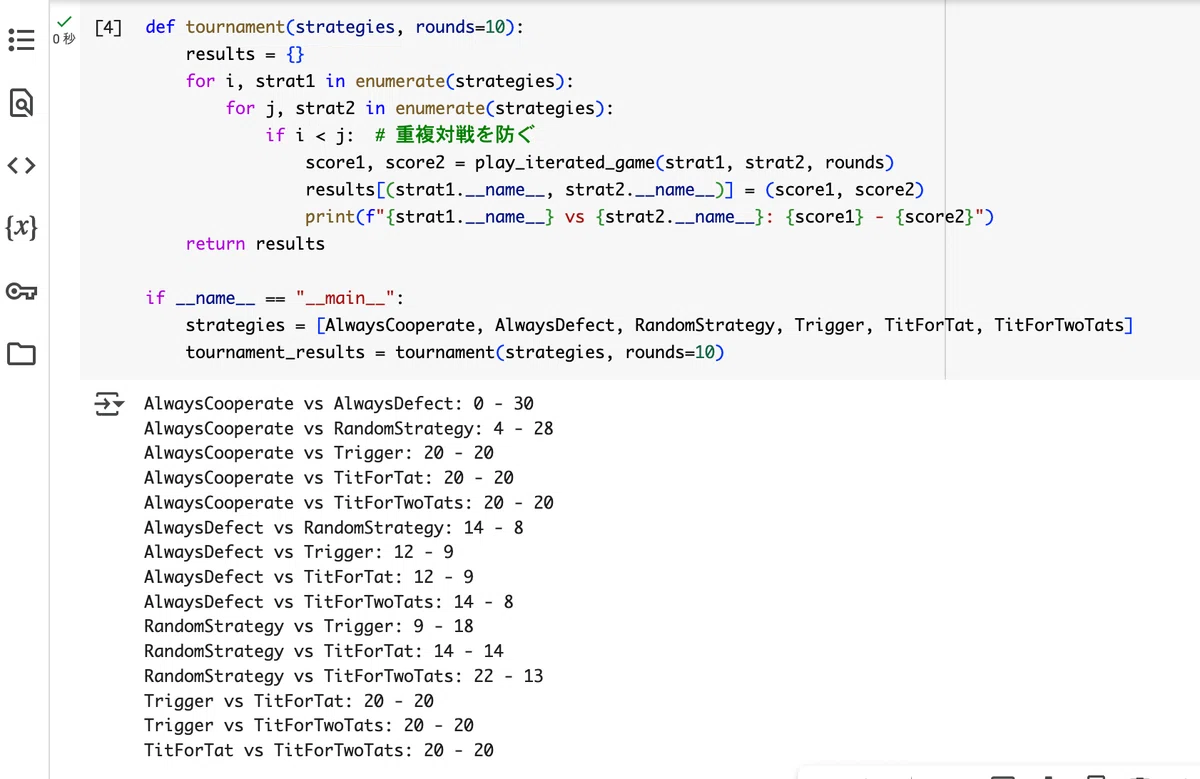Viewport: 1200px width, 779px height.
Task: Click output "AlwaysDefect vs Trigger: 12 - 9"
Action: coord(299,552)
